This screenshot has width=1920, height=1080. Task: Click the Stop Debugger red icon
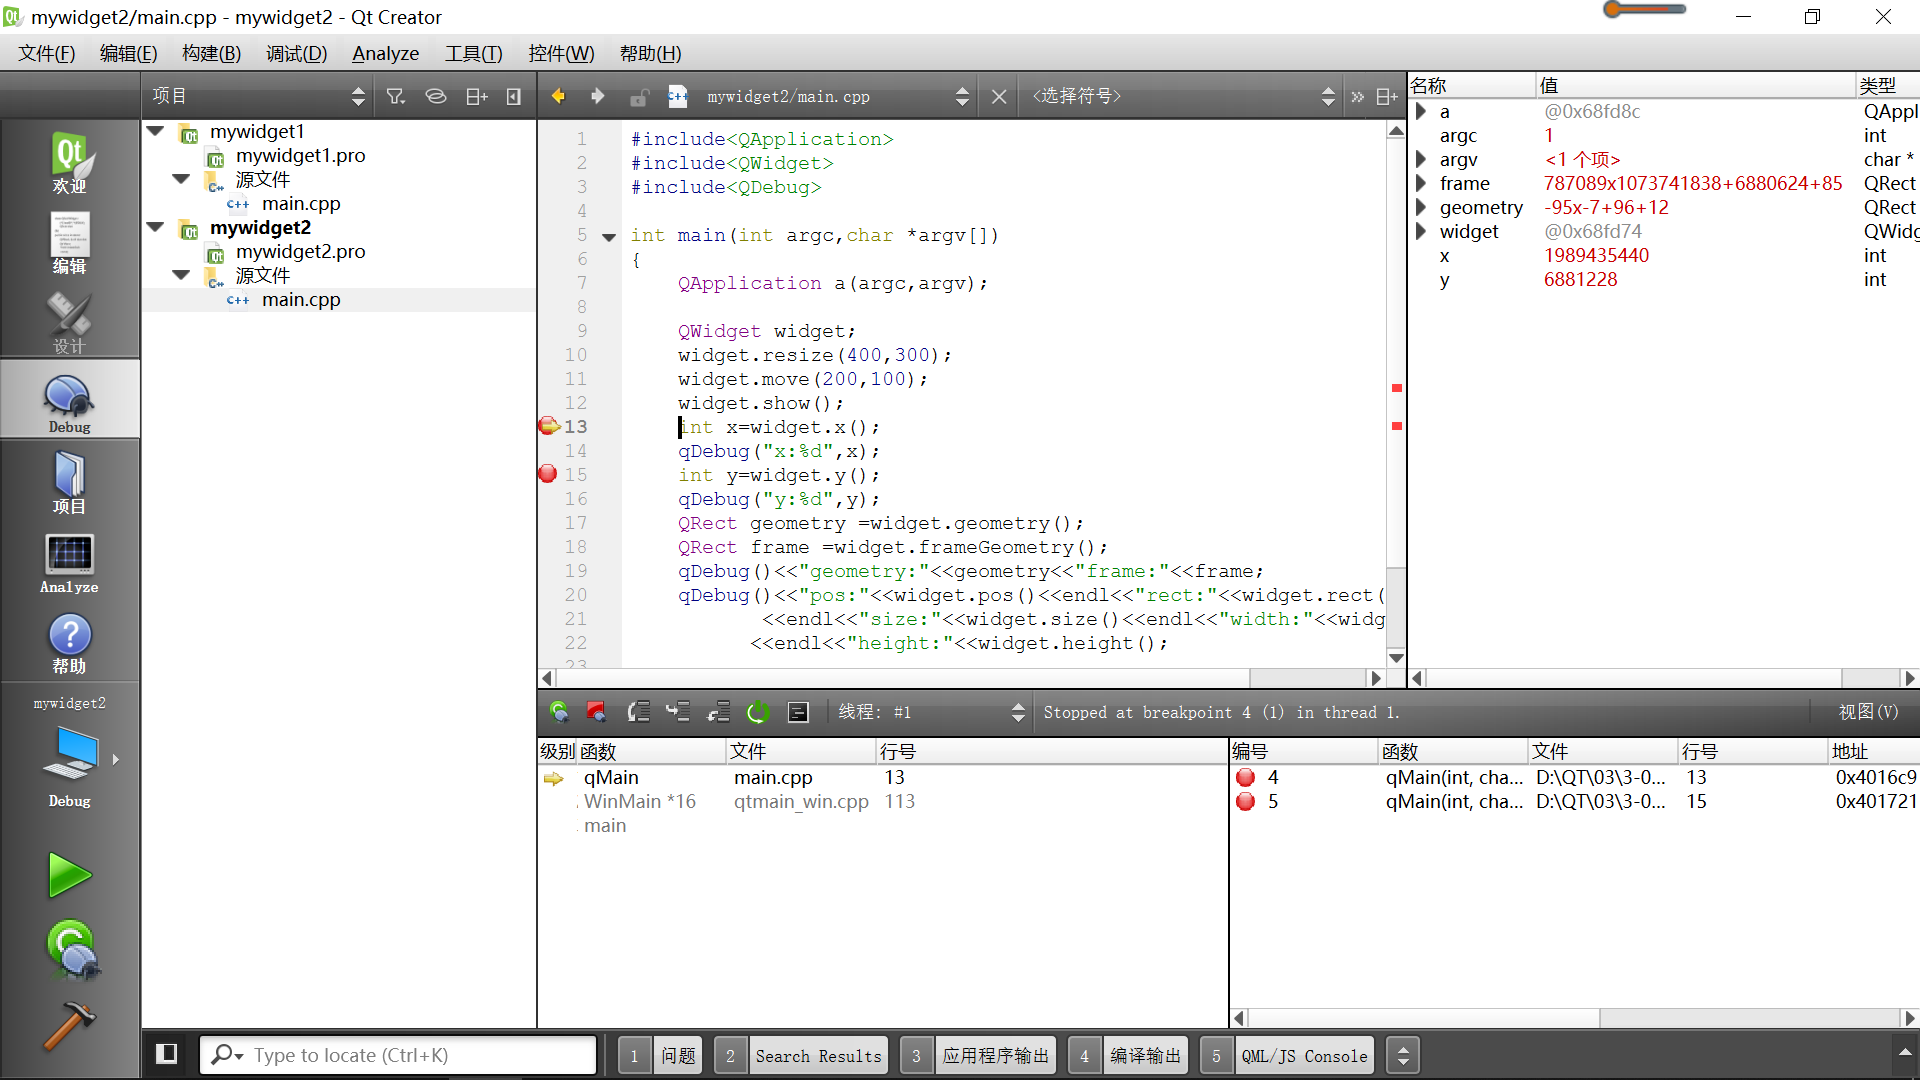(596, 712)
